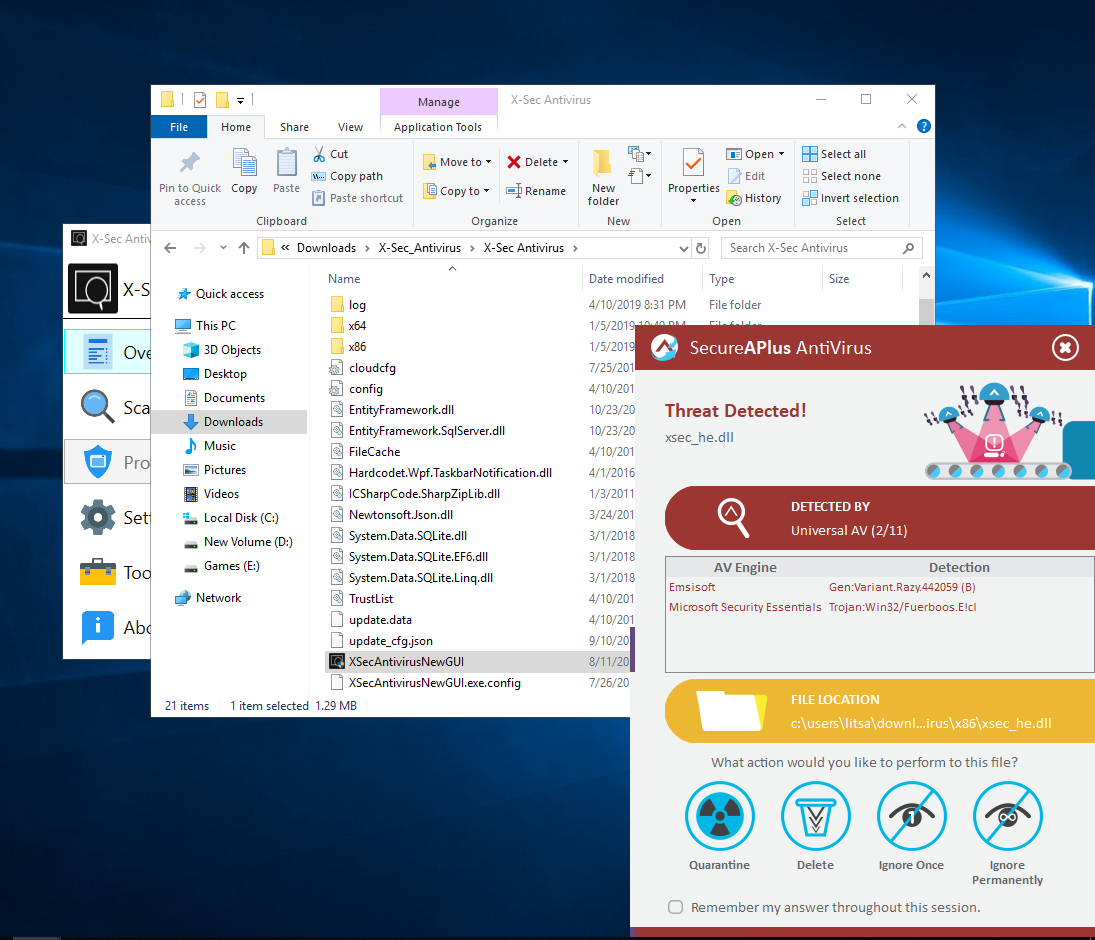Choose the Ignore Permanently icon
This screenshot has height=940, width=1095.
[1007, 816]
